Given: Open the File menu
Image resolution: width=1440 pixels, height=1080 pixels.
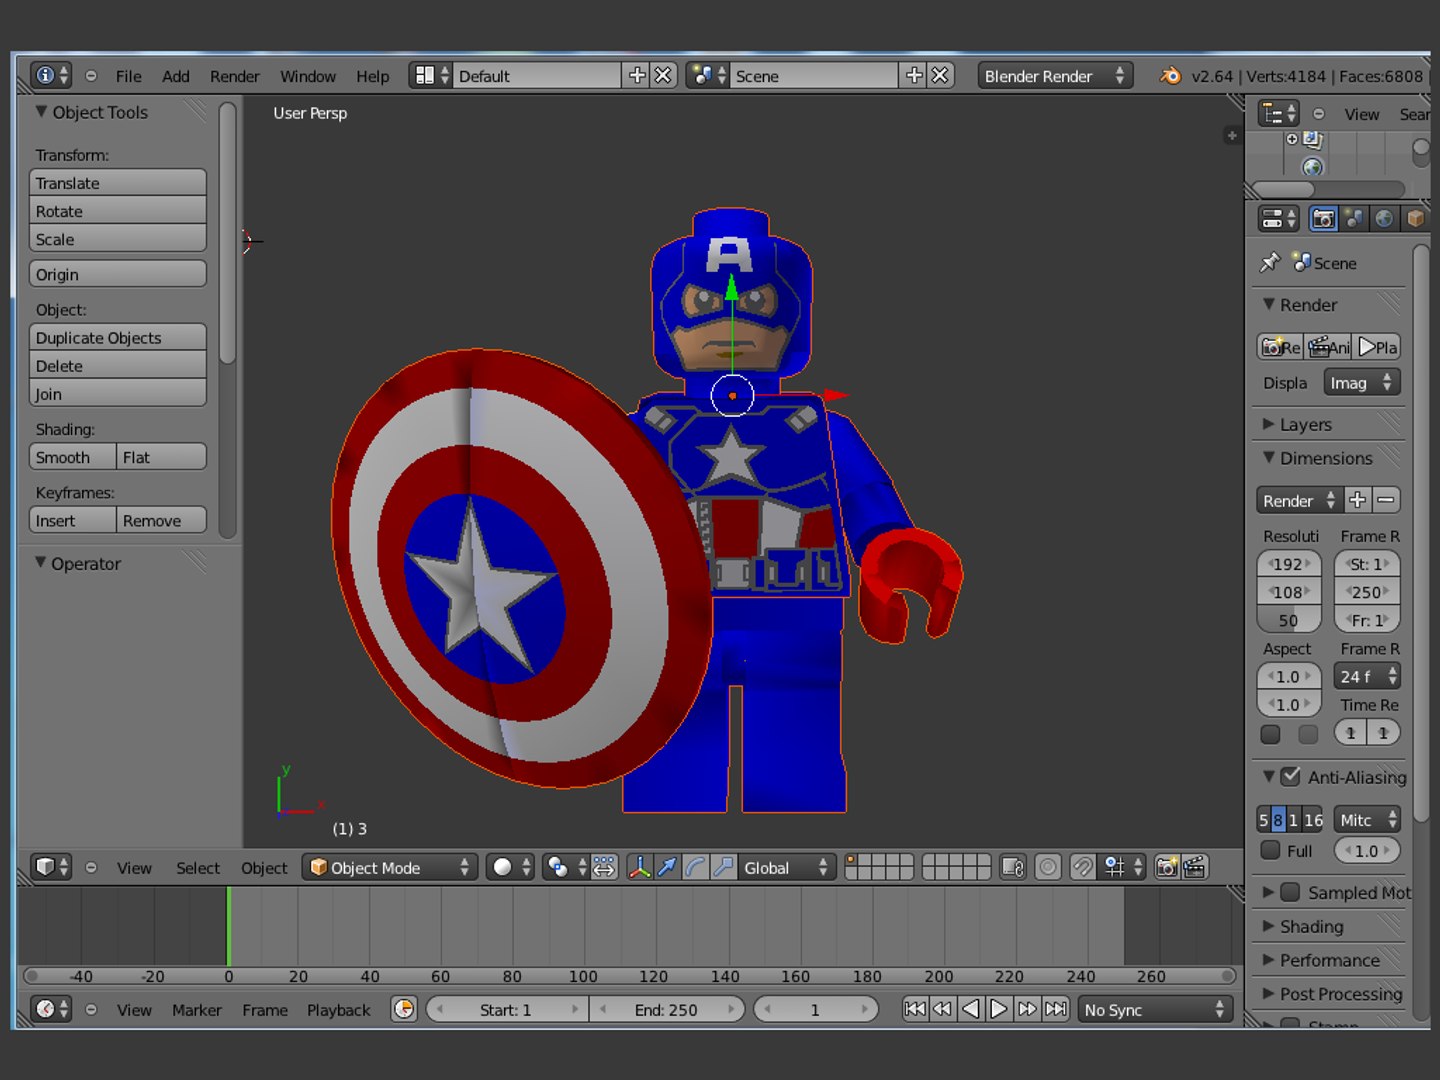Looking at the screenshot, I should tap(128, 76).
